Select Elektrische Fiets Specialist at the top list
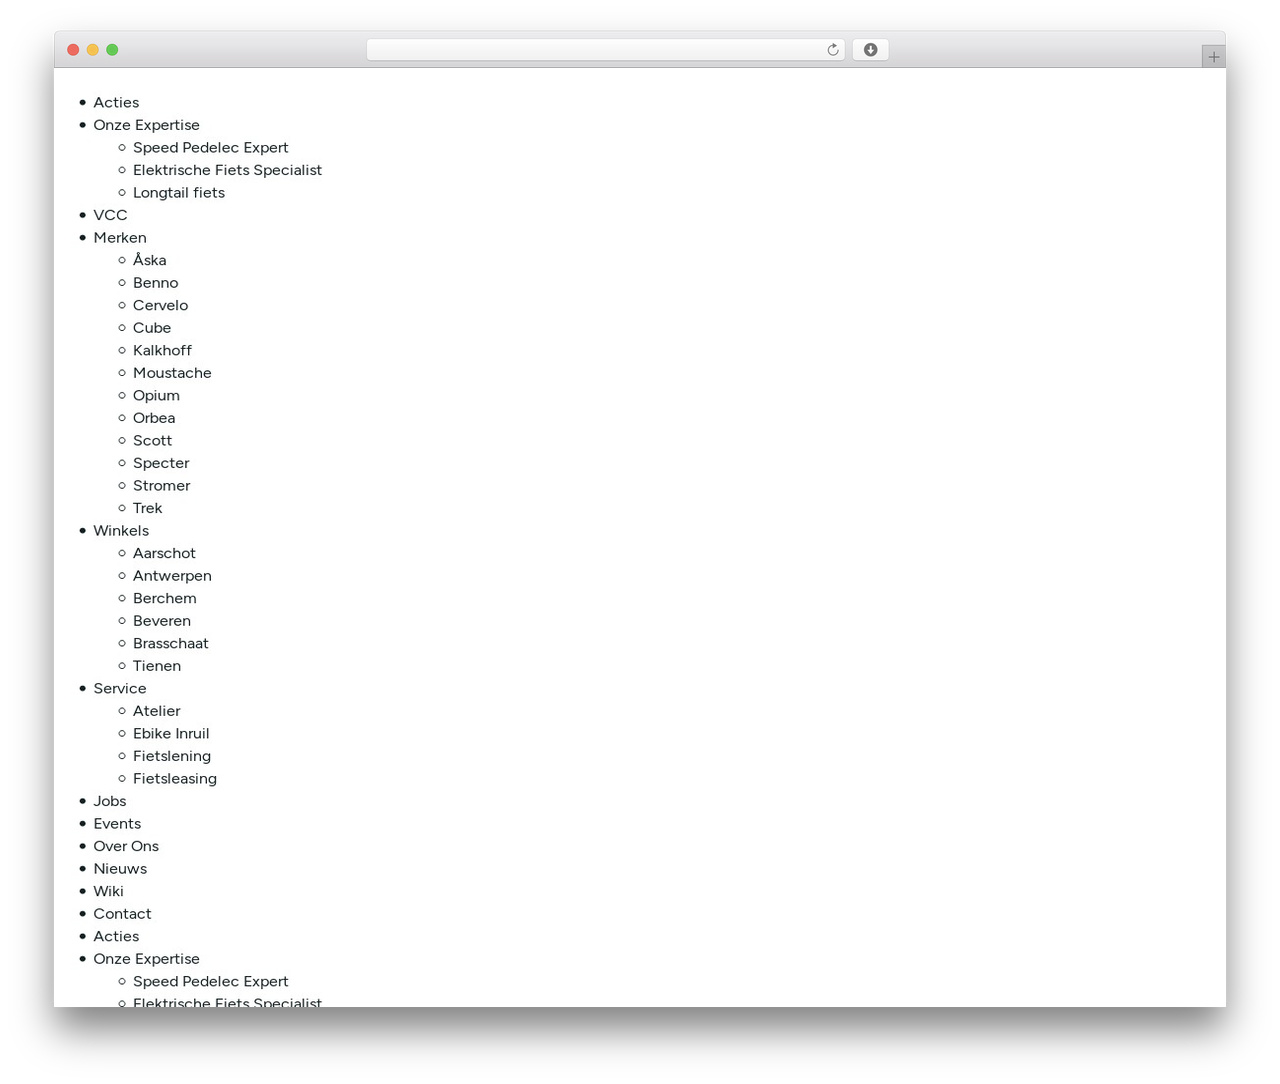The width and height of the screenshot is (1280, 1084). click(x=227, y=170)
